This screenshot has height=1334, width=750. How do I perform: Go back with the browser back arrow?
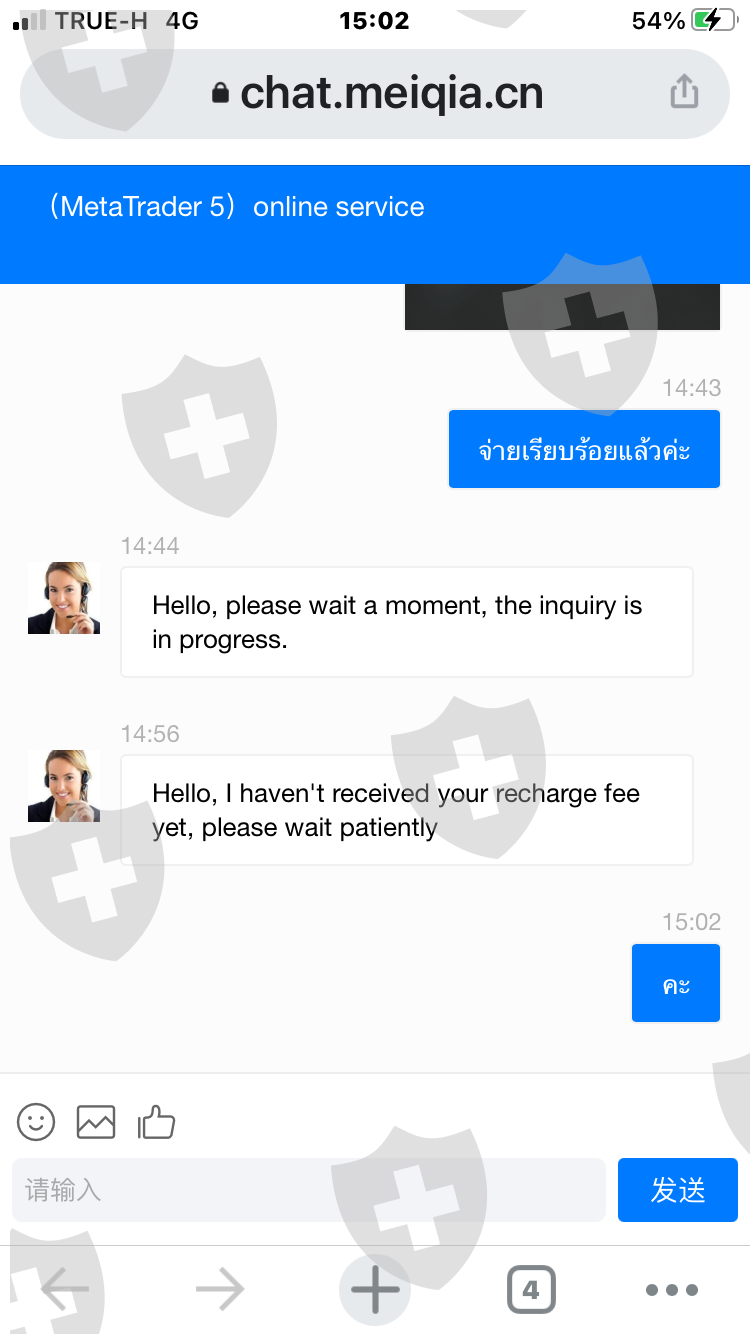pos(64,1290)
